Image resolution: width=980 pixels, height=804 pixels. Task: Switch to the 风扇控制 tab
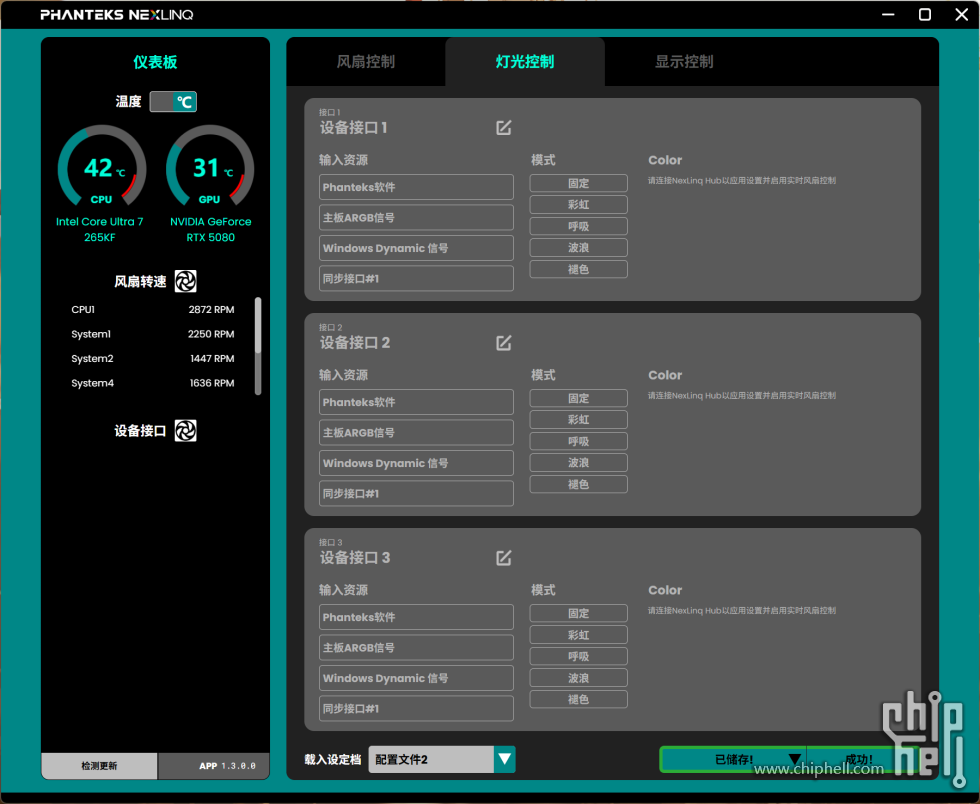[x=365, y=62]
